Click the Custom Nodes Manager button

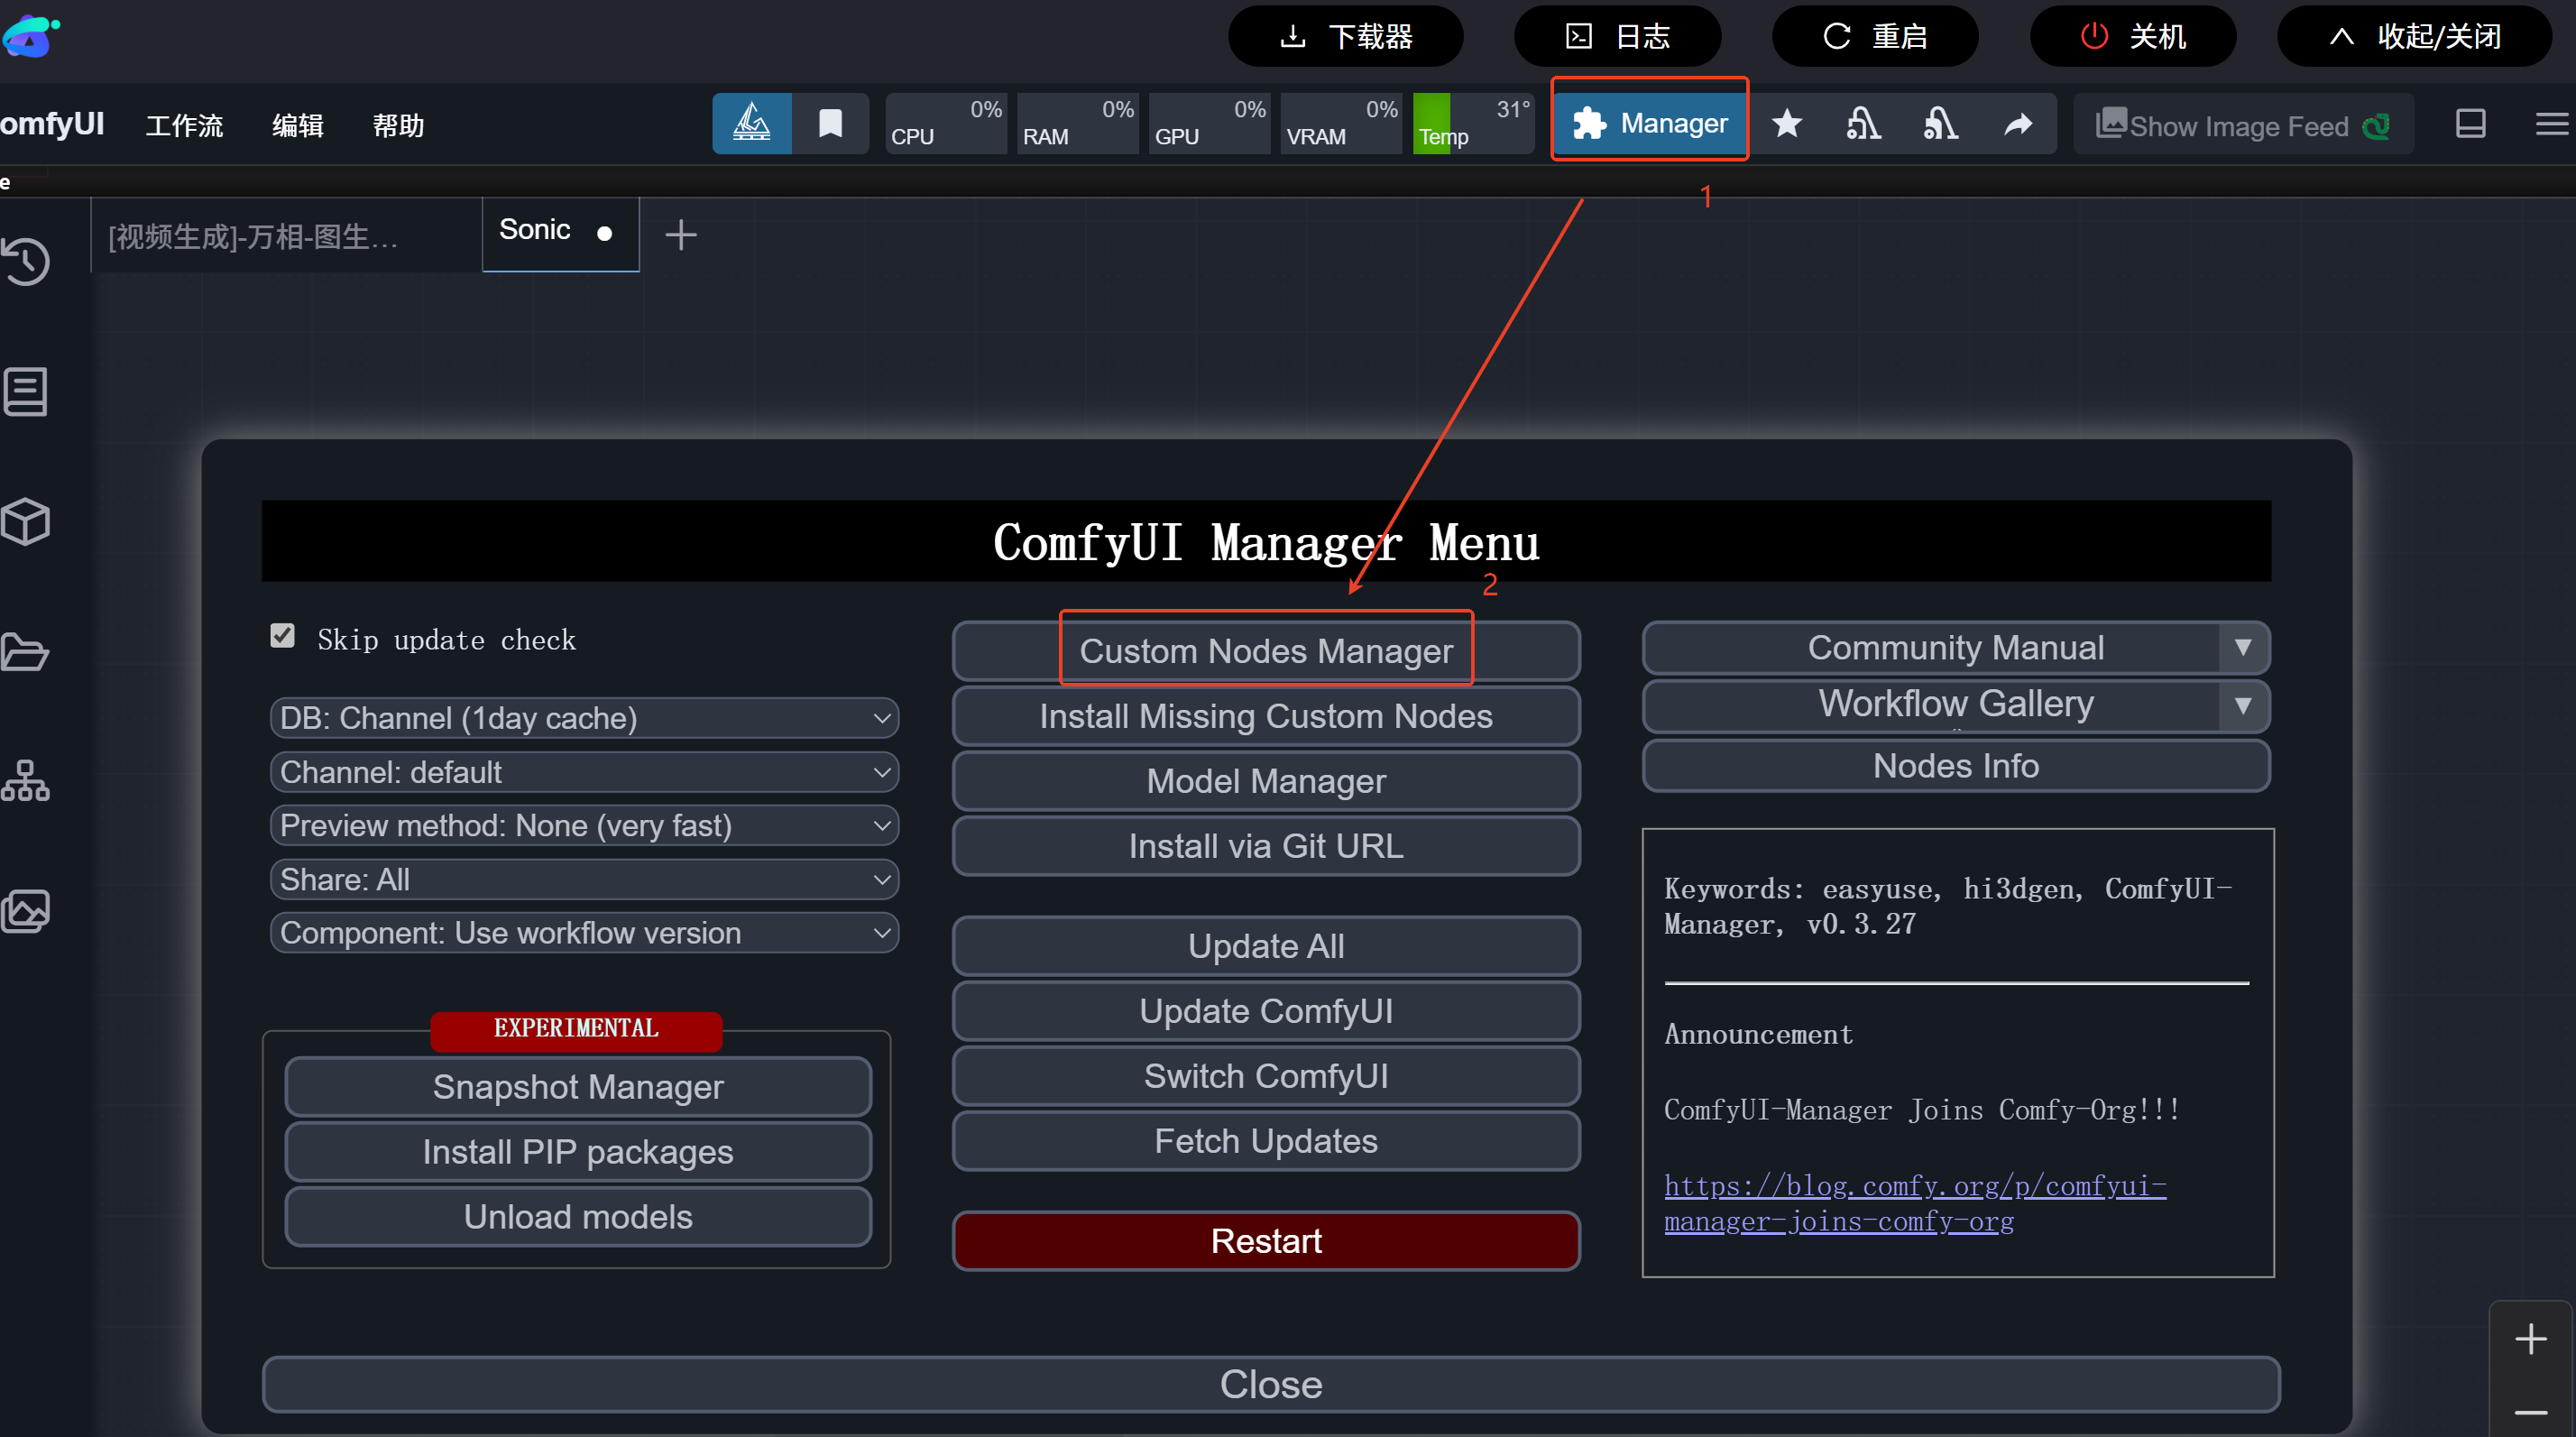click(1265, 651)
